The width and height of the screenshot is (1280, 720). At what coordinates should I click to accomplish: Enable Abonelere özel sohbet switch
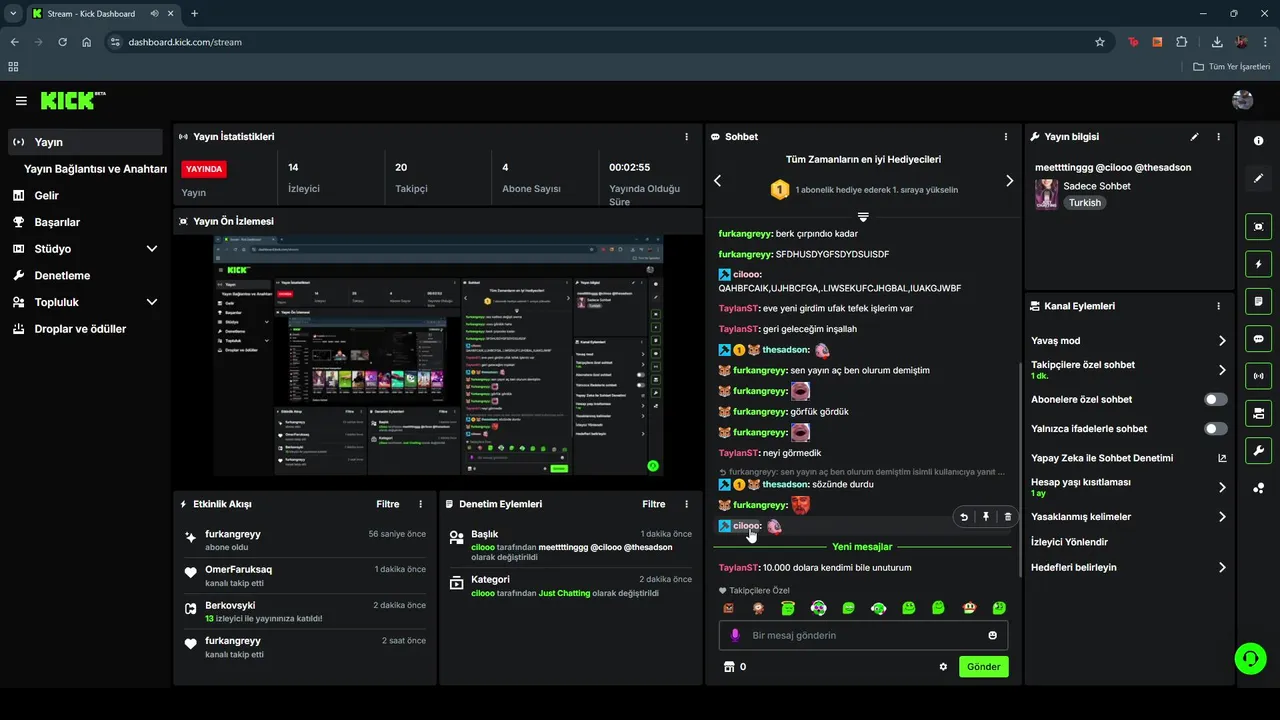coord(1216,399)
